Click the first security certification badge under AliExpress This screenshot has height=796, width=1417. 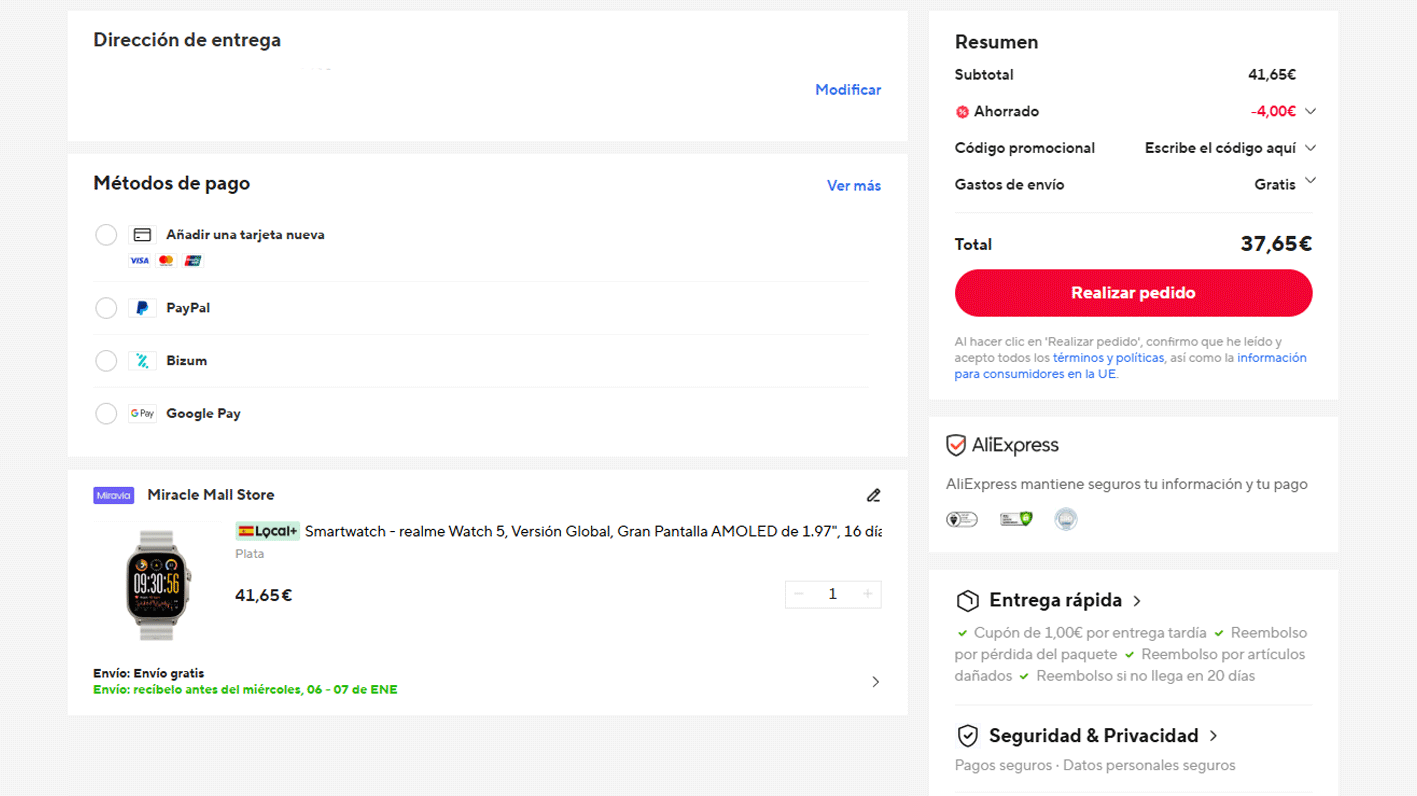pos(962,519)
